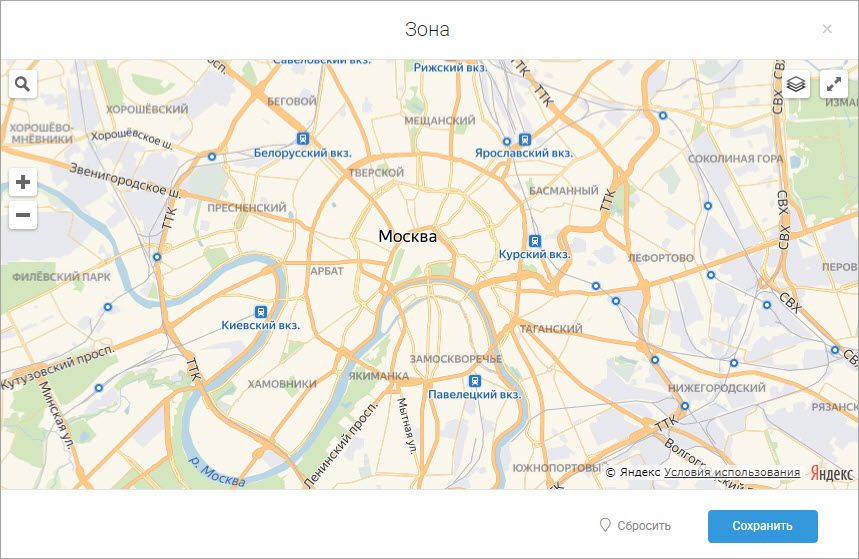This screenshot has height=559, width=859.
Task: Click the ФИЛЁВСКИЙ ПАРК district label
Action: [61, 277]
